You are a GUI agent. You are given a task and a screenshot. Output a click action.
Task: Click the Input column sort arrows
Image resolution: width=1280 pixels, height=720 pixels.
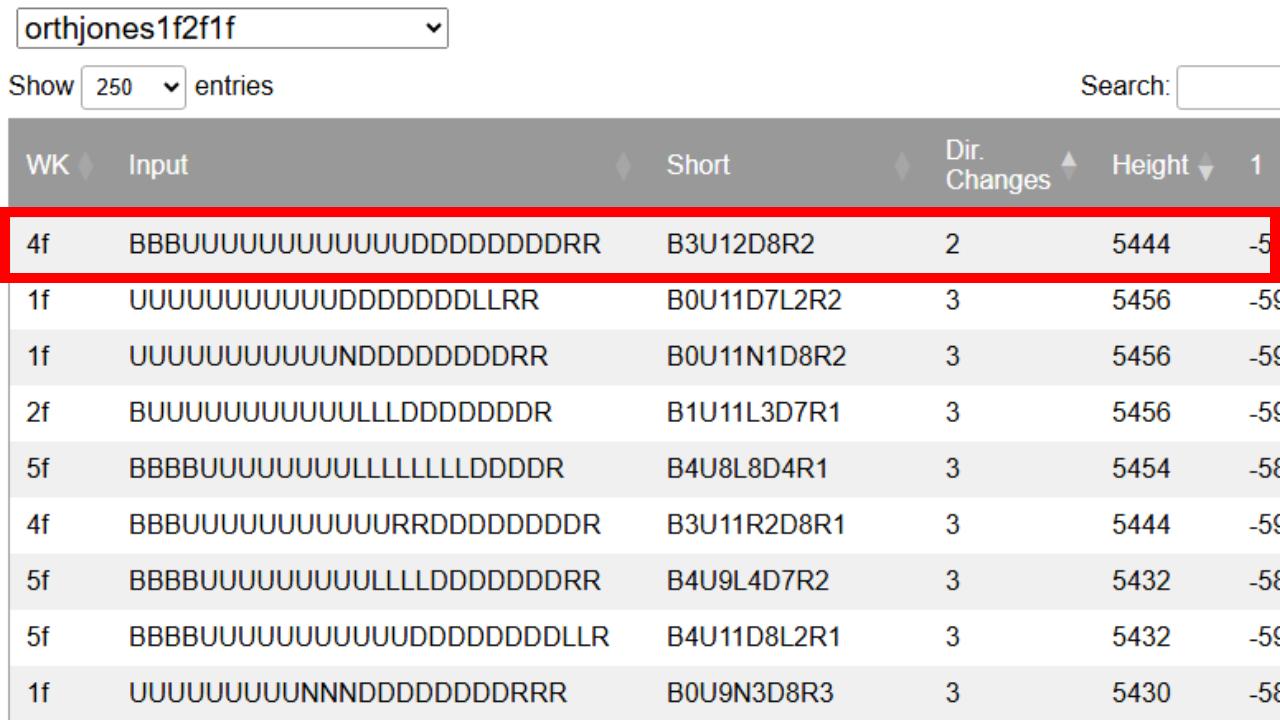[x=624, y=166]
